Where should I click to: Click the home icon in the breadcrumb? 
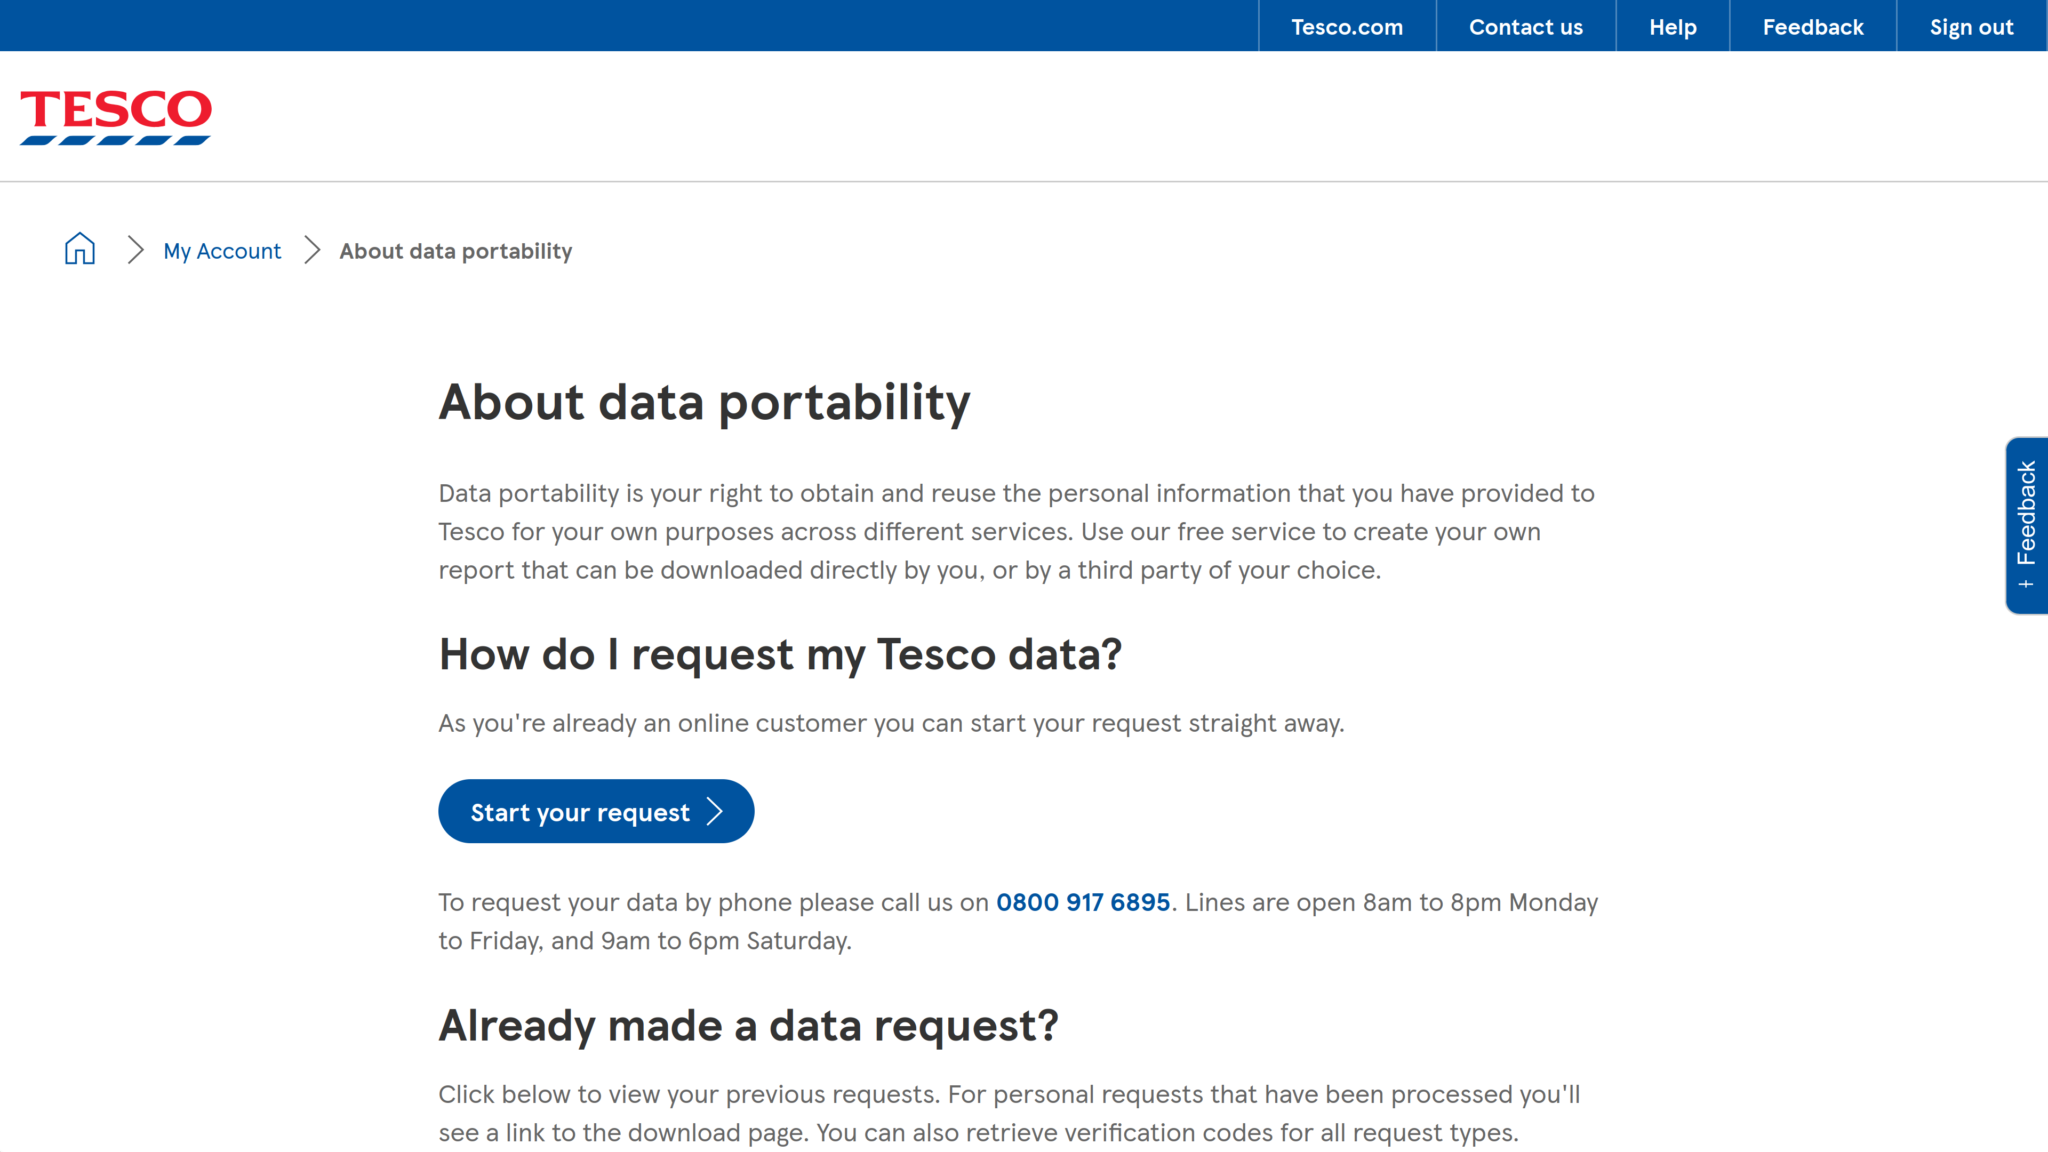pos(79,249)
